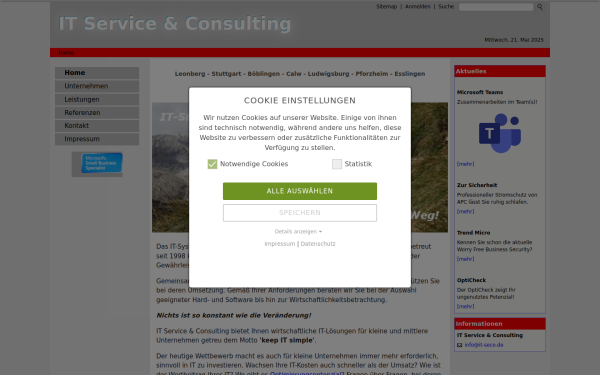Open the Referenzen menu item
The height and width of the screenshot is (375, 600).
[x=97, y=112]
